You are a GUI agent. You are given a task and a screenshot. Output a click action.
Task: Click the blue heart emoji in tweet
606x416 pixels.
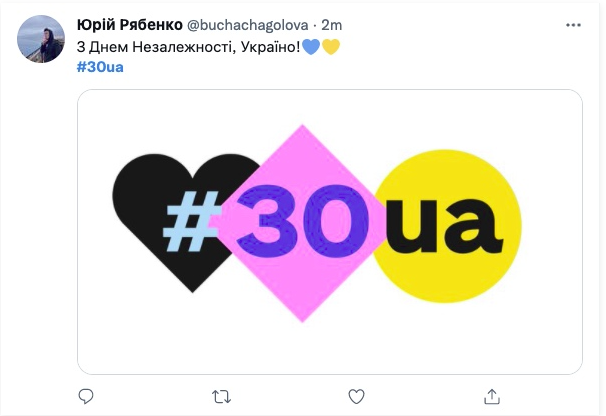tap(310, 46)
